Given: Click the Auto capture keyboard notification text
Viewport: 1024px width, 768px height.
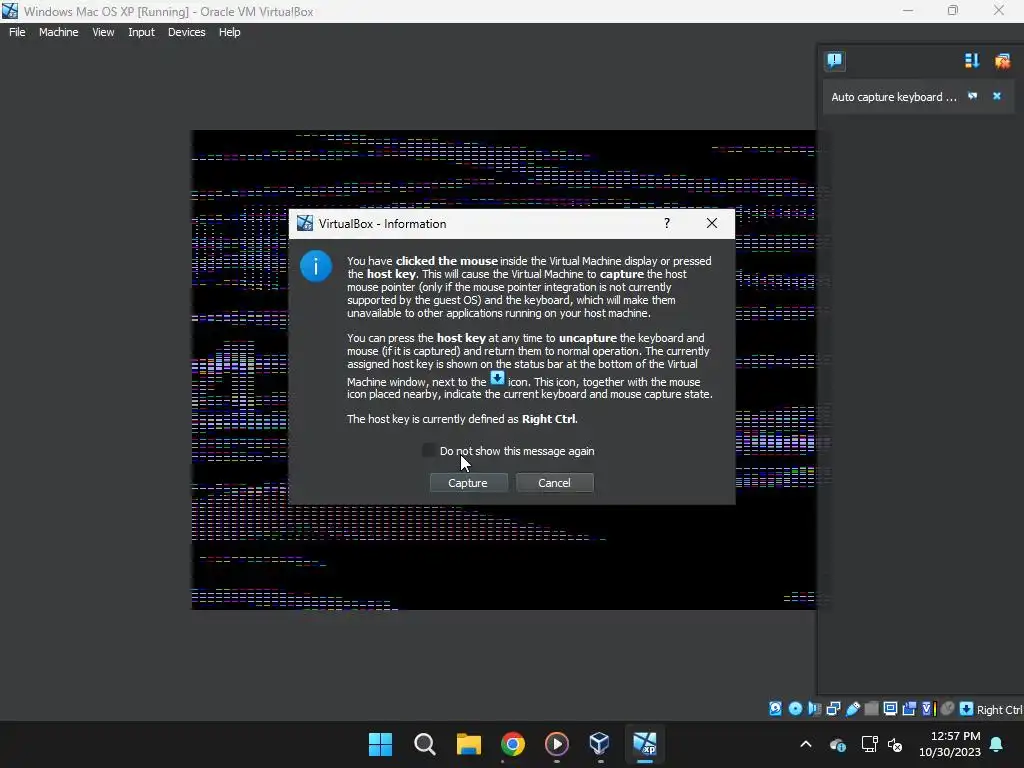Looking at the screenshot, I should pyautogui.click(x=893, y=97).
